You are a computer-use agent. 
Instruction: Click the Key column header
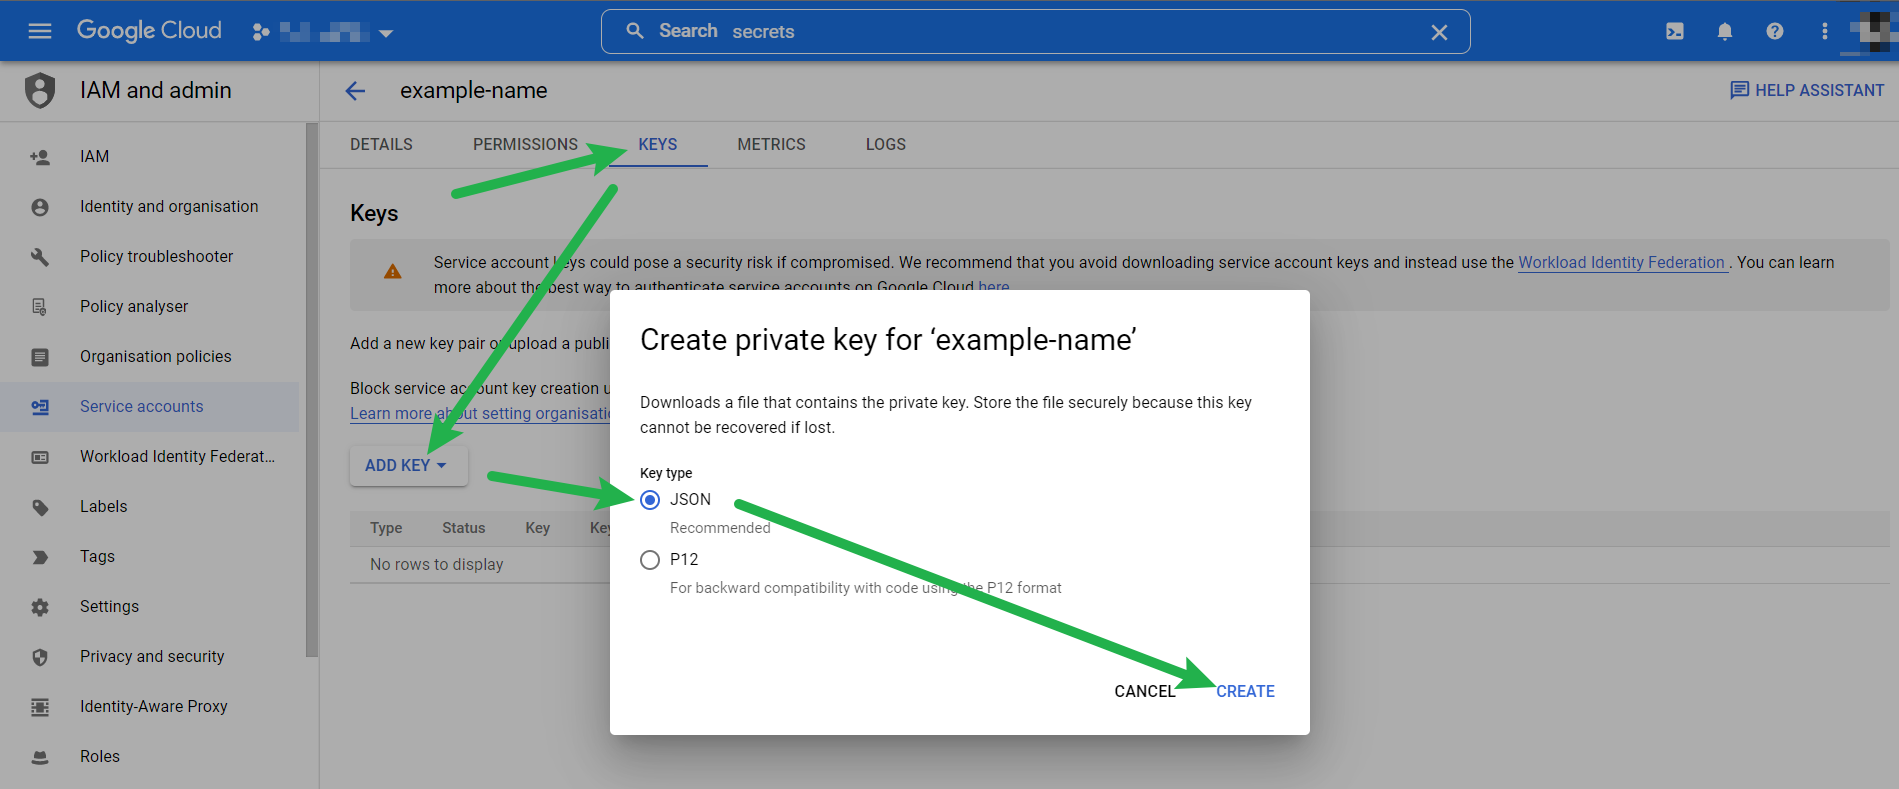[x=538, y=528]
